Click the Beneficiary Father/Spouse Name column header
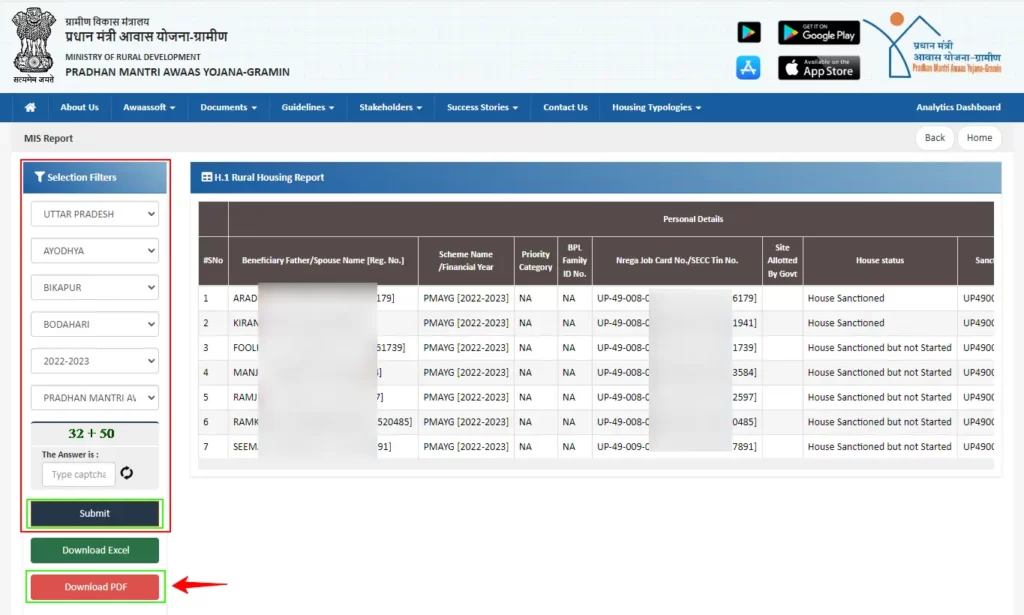 [x=323, y=260]
